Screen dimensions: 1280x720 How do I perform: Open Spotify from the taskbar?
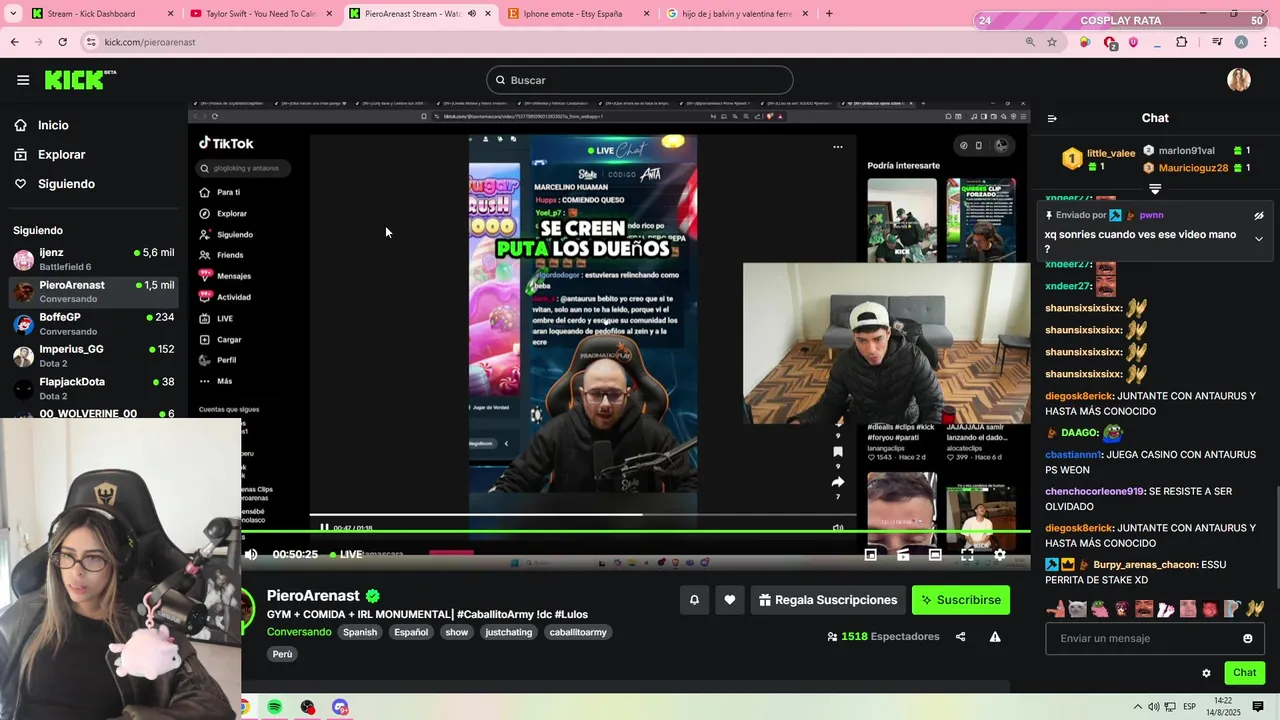click(275, 707)
